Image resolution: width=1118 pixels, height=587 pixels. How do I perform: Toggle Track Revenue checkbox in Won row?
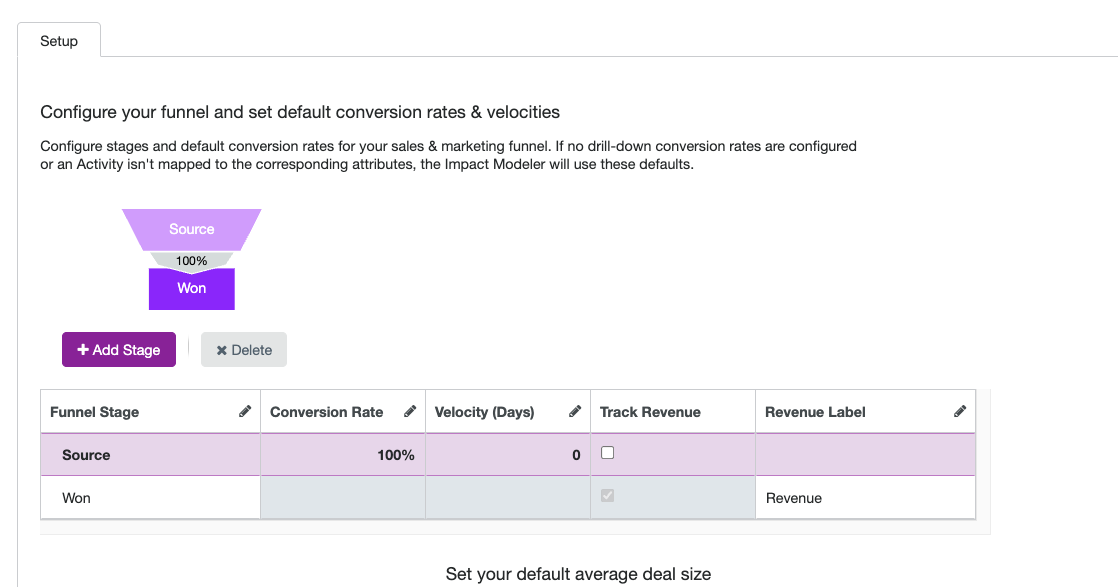[x=607, y=496]
